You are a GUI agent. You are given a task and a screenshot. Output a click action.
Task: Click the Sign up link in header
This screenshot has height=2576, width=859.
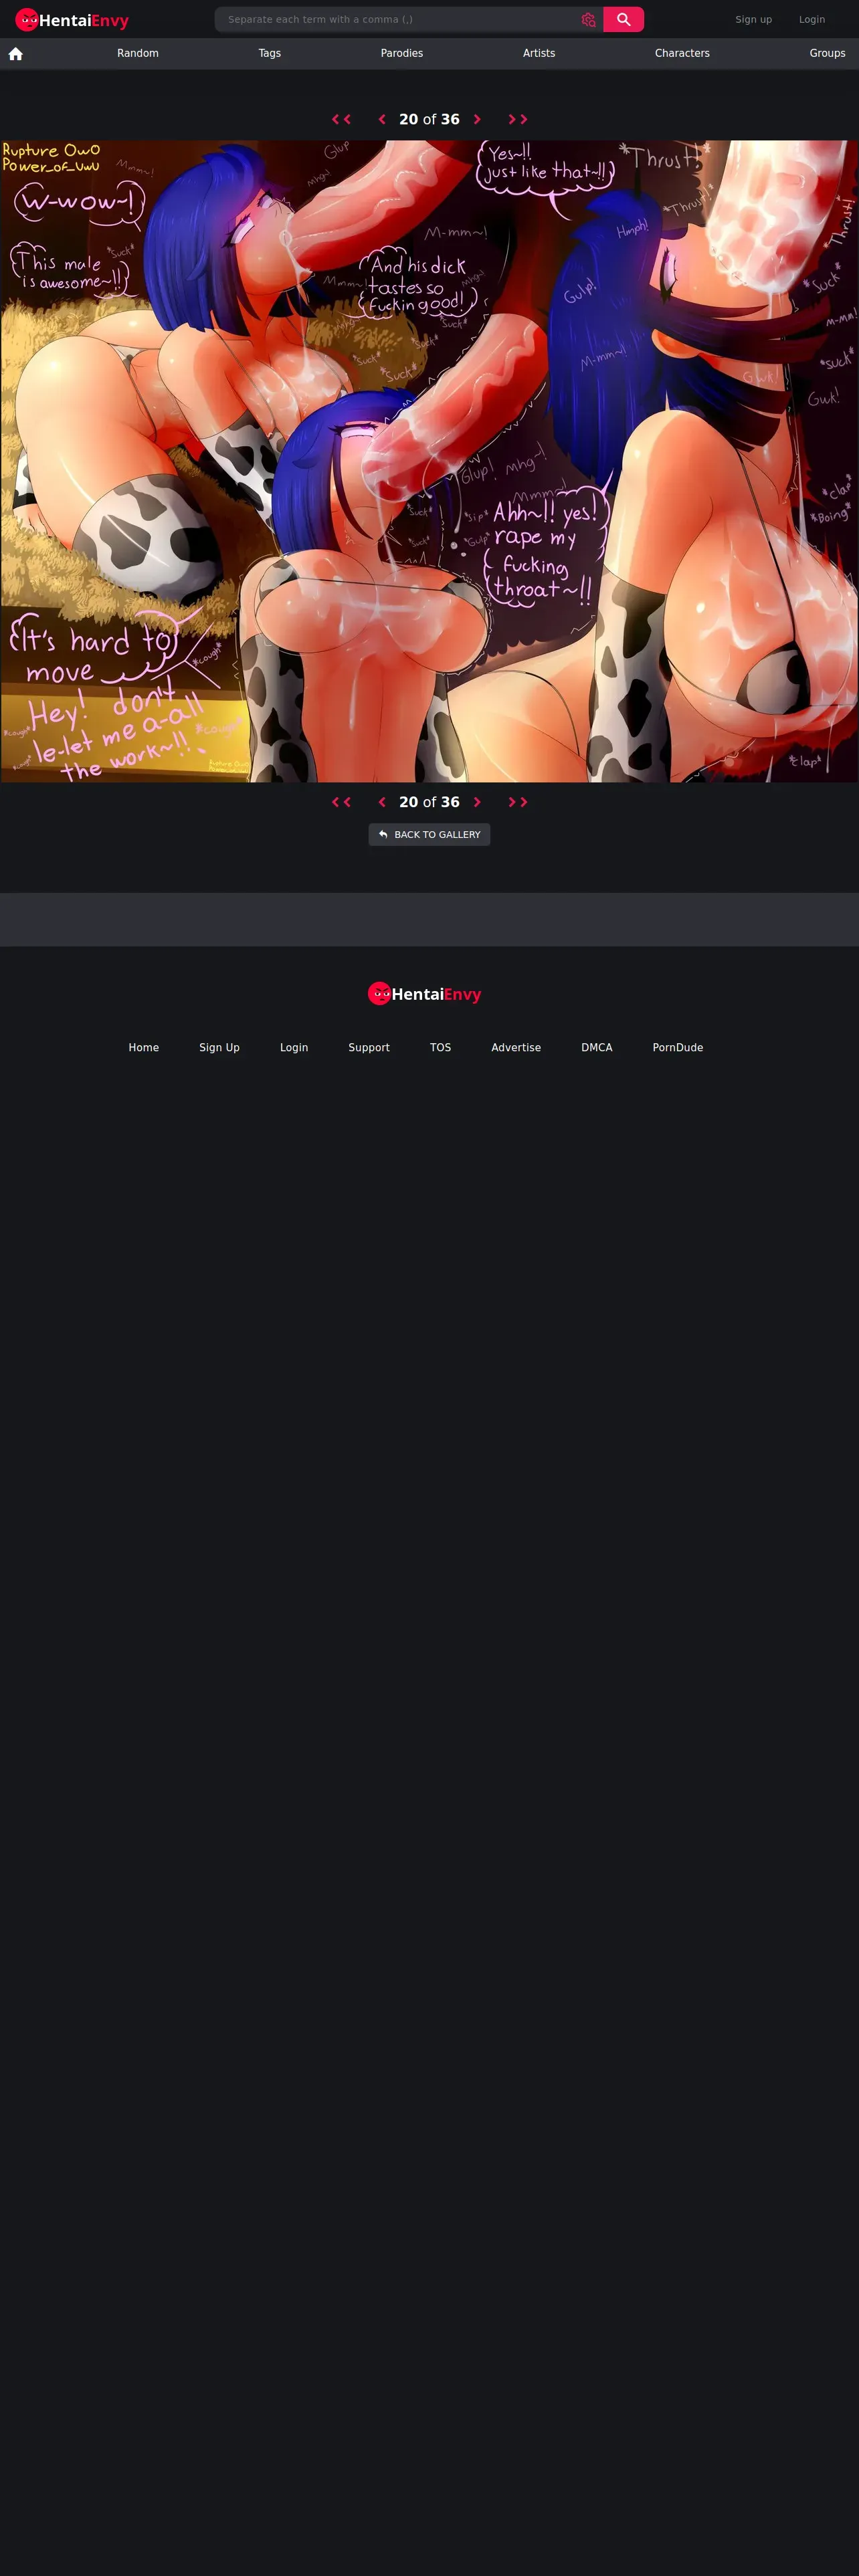[x=754, y=20]
